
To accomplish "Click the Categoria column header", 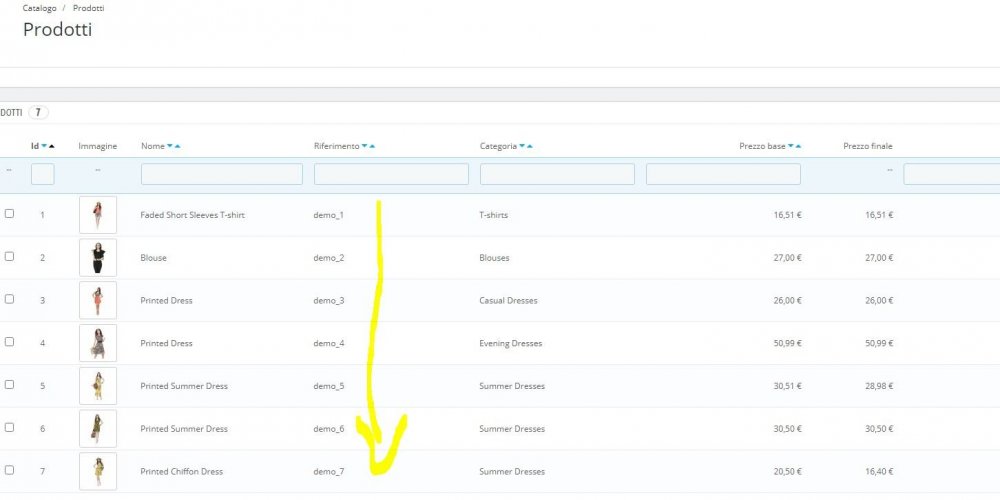I will [499, 147].
